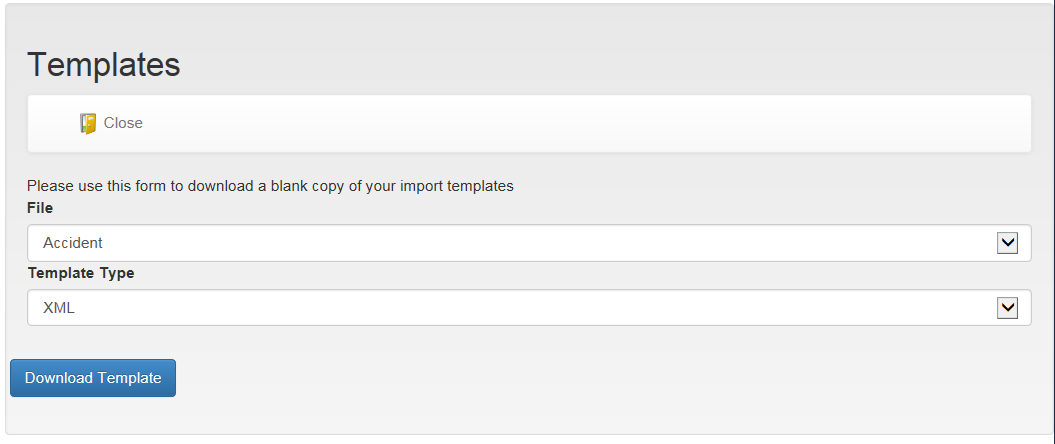
Task: Click the Download Template button
Action: [93, 378]
